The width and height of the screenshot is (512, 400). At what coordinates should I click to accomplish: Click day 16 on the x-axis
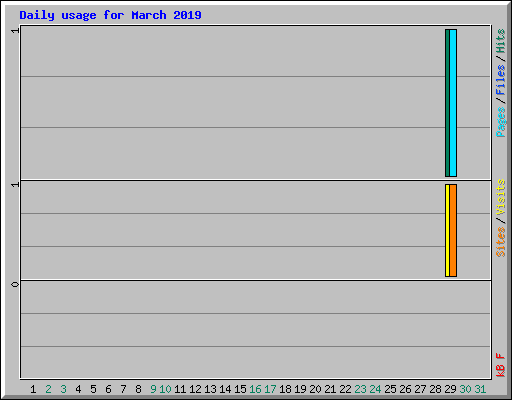(255, 389)
